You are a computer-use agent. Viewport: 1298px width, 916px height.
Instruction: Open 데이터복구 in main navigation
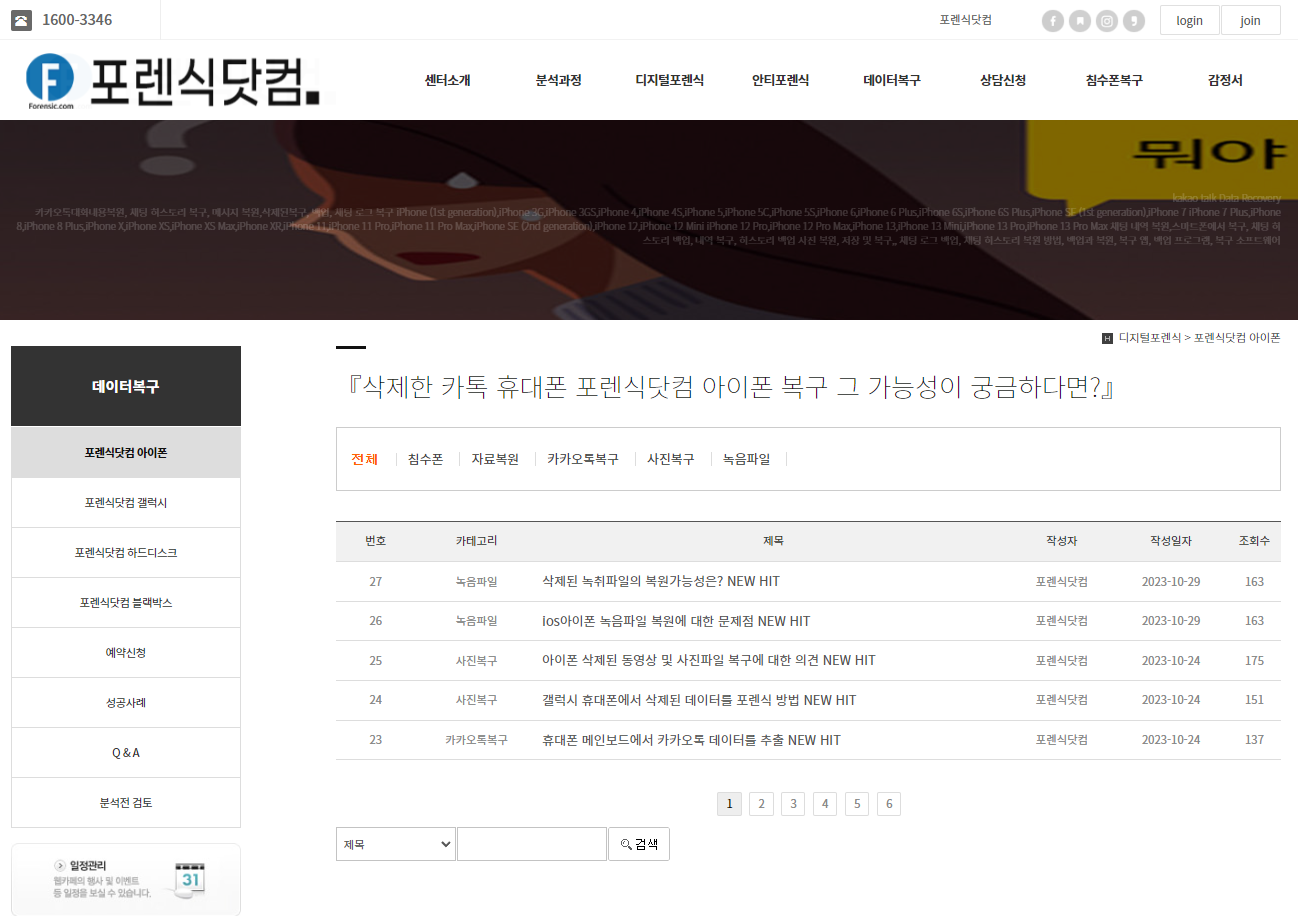tap(892, 80)
